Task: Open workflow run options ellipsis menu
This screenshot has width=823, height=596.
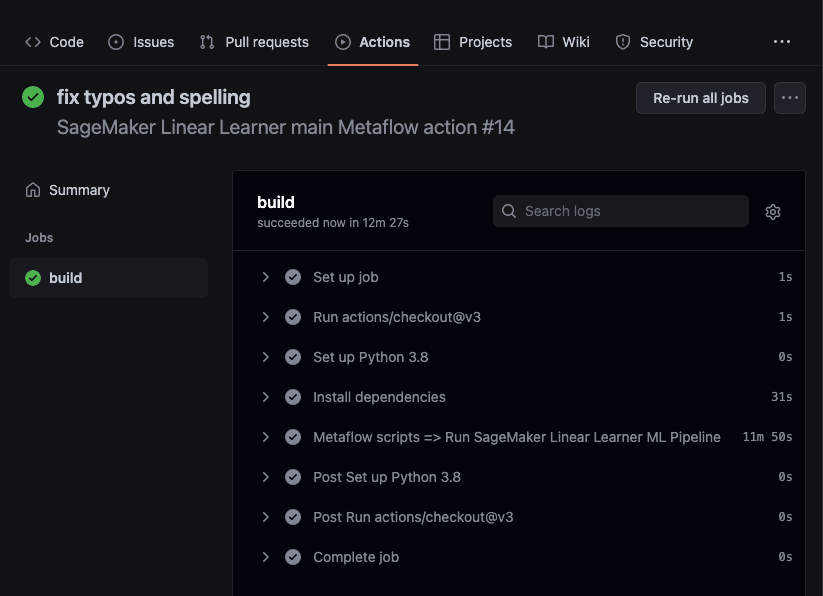Action: click(789, 98)
